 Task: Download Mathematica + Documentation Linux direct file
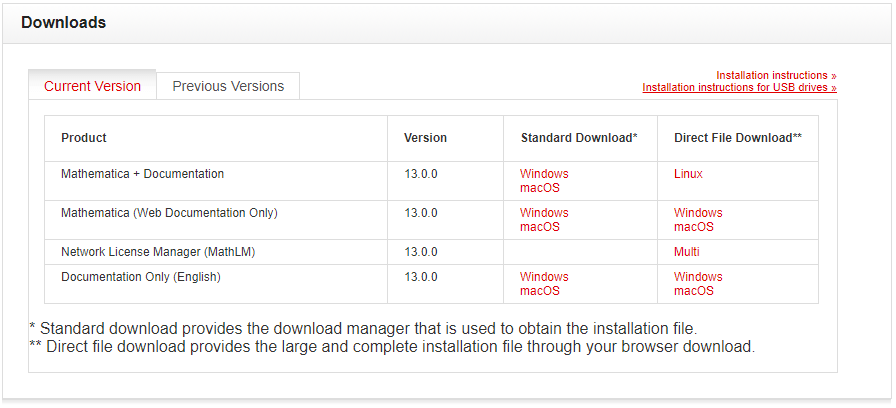tap(688, 174)
